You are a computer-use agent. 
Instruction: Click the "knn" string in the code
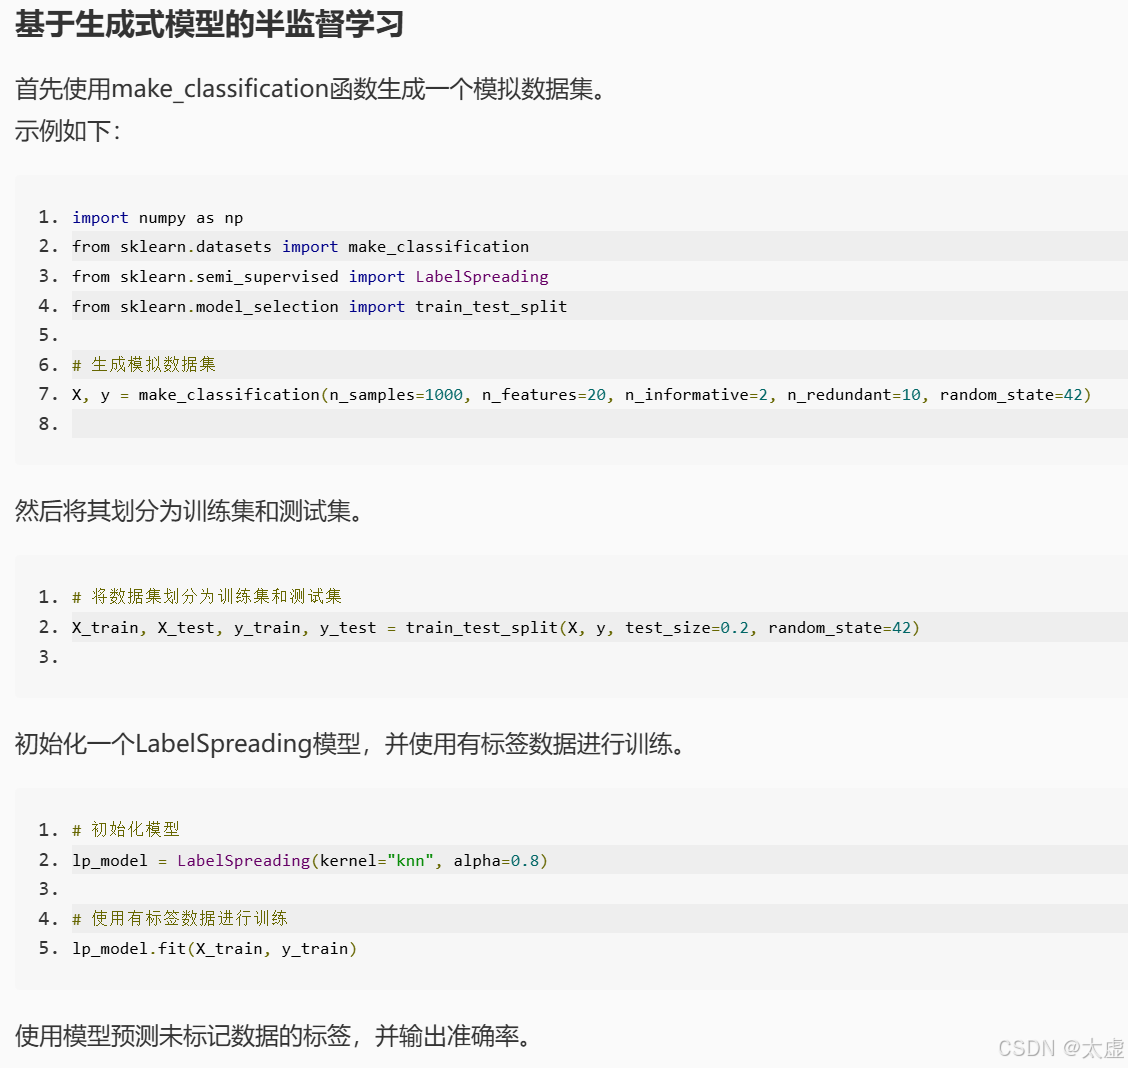410,861
